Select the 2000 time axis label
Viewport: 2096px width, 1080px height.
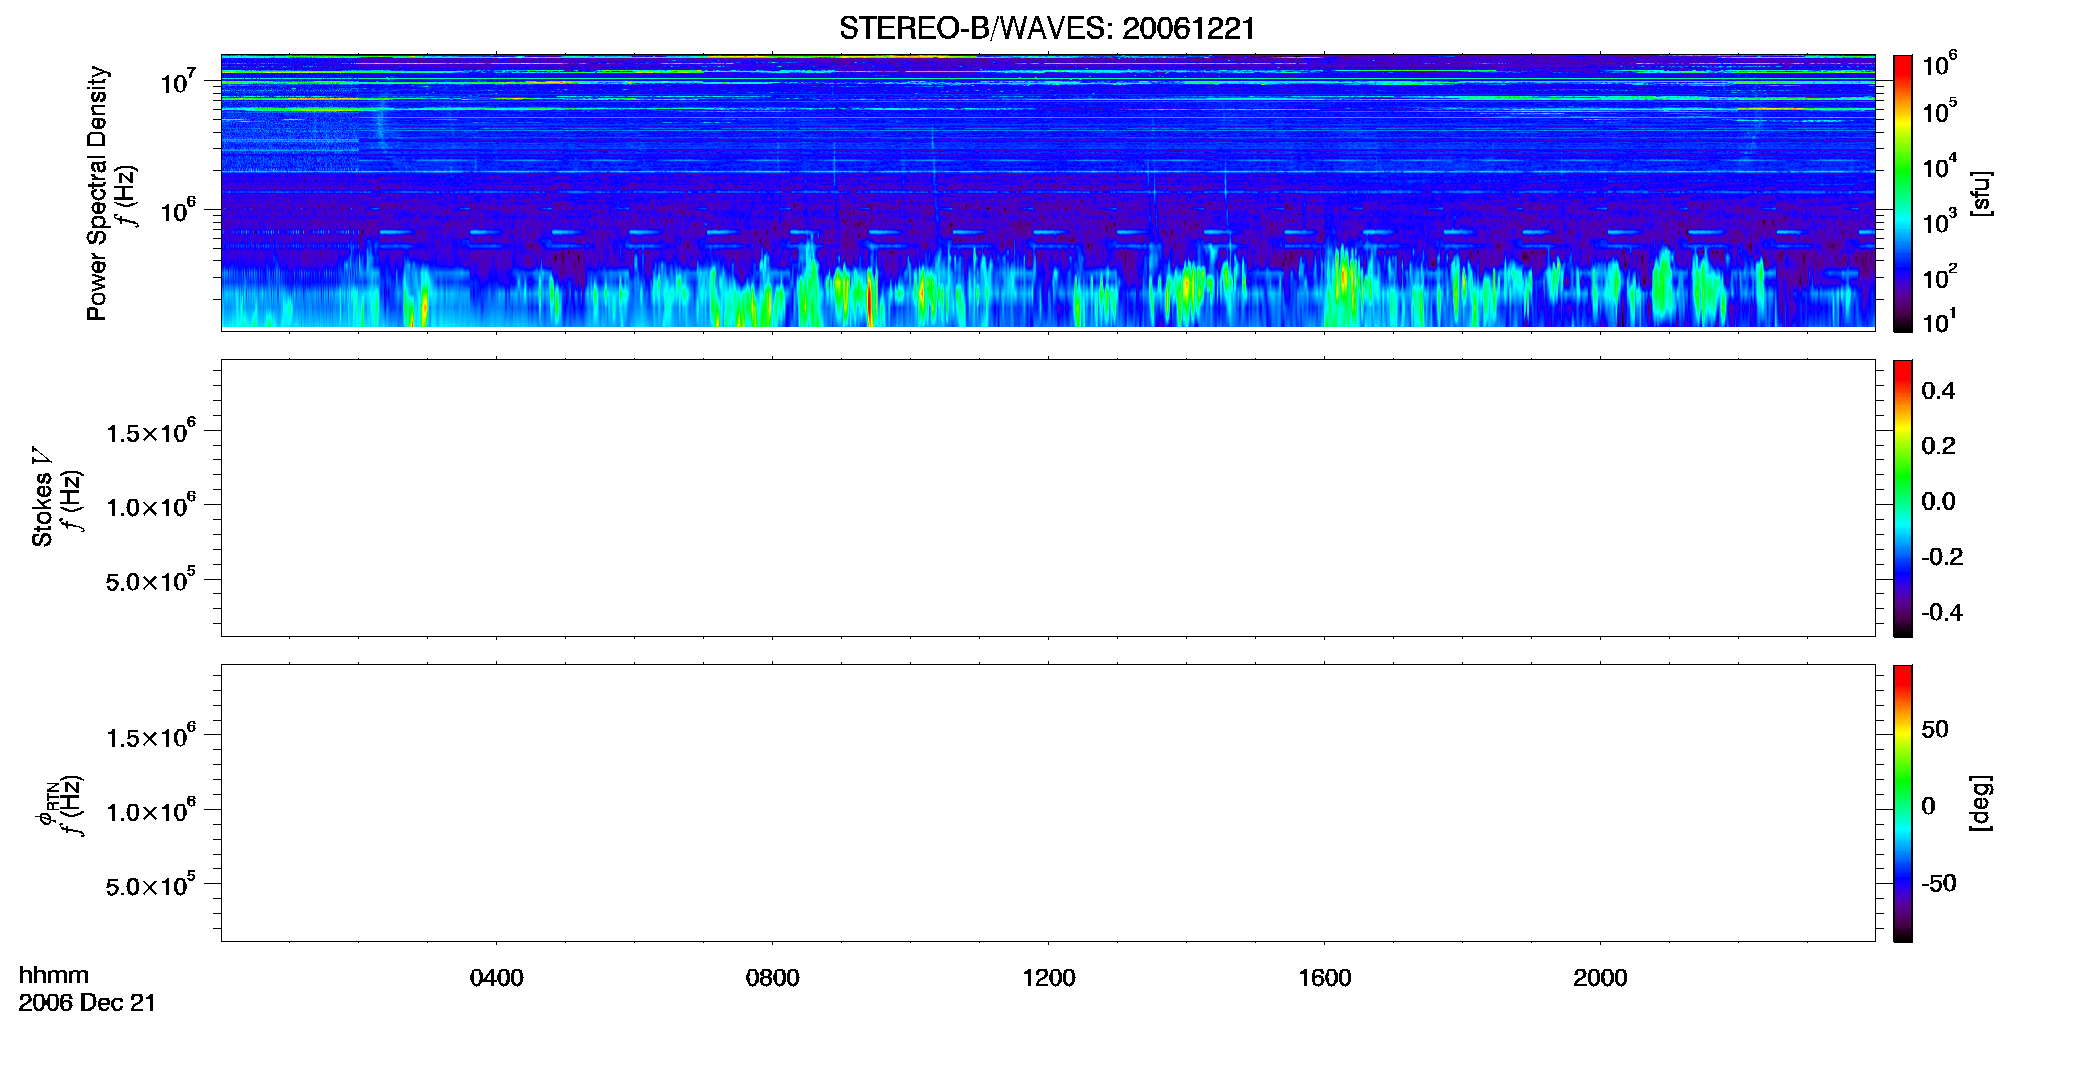1600,978
